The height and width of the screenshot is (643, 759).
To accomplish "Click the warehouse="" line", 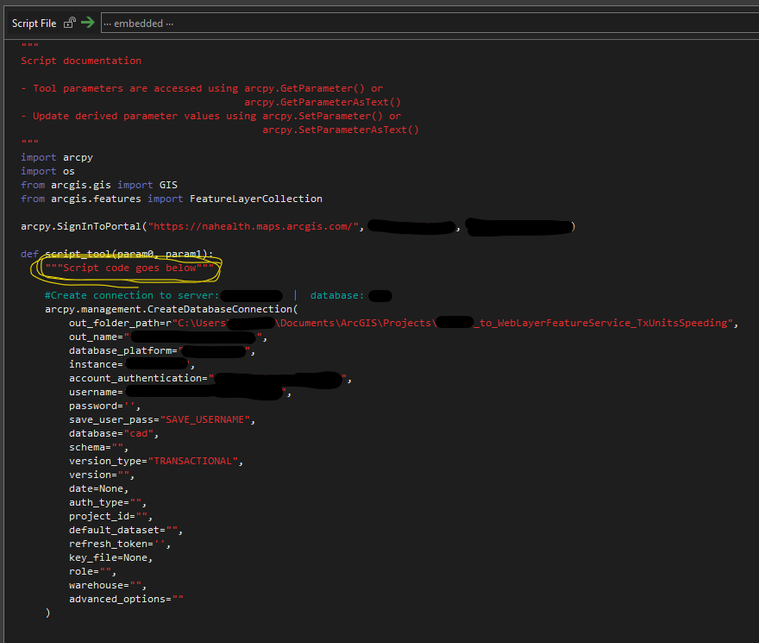I will [x=107, y=585].
